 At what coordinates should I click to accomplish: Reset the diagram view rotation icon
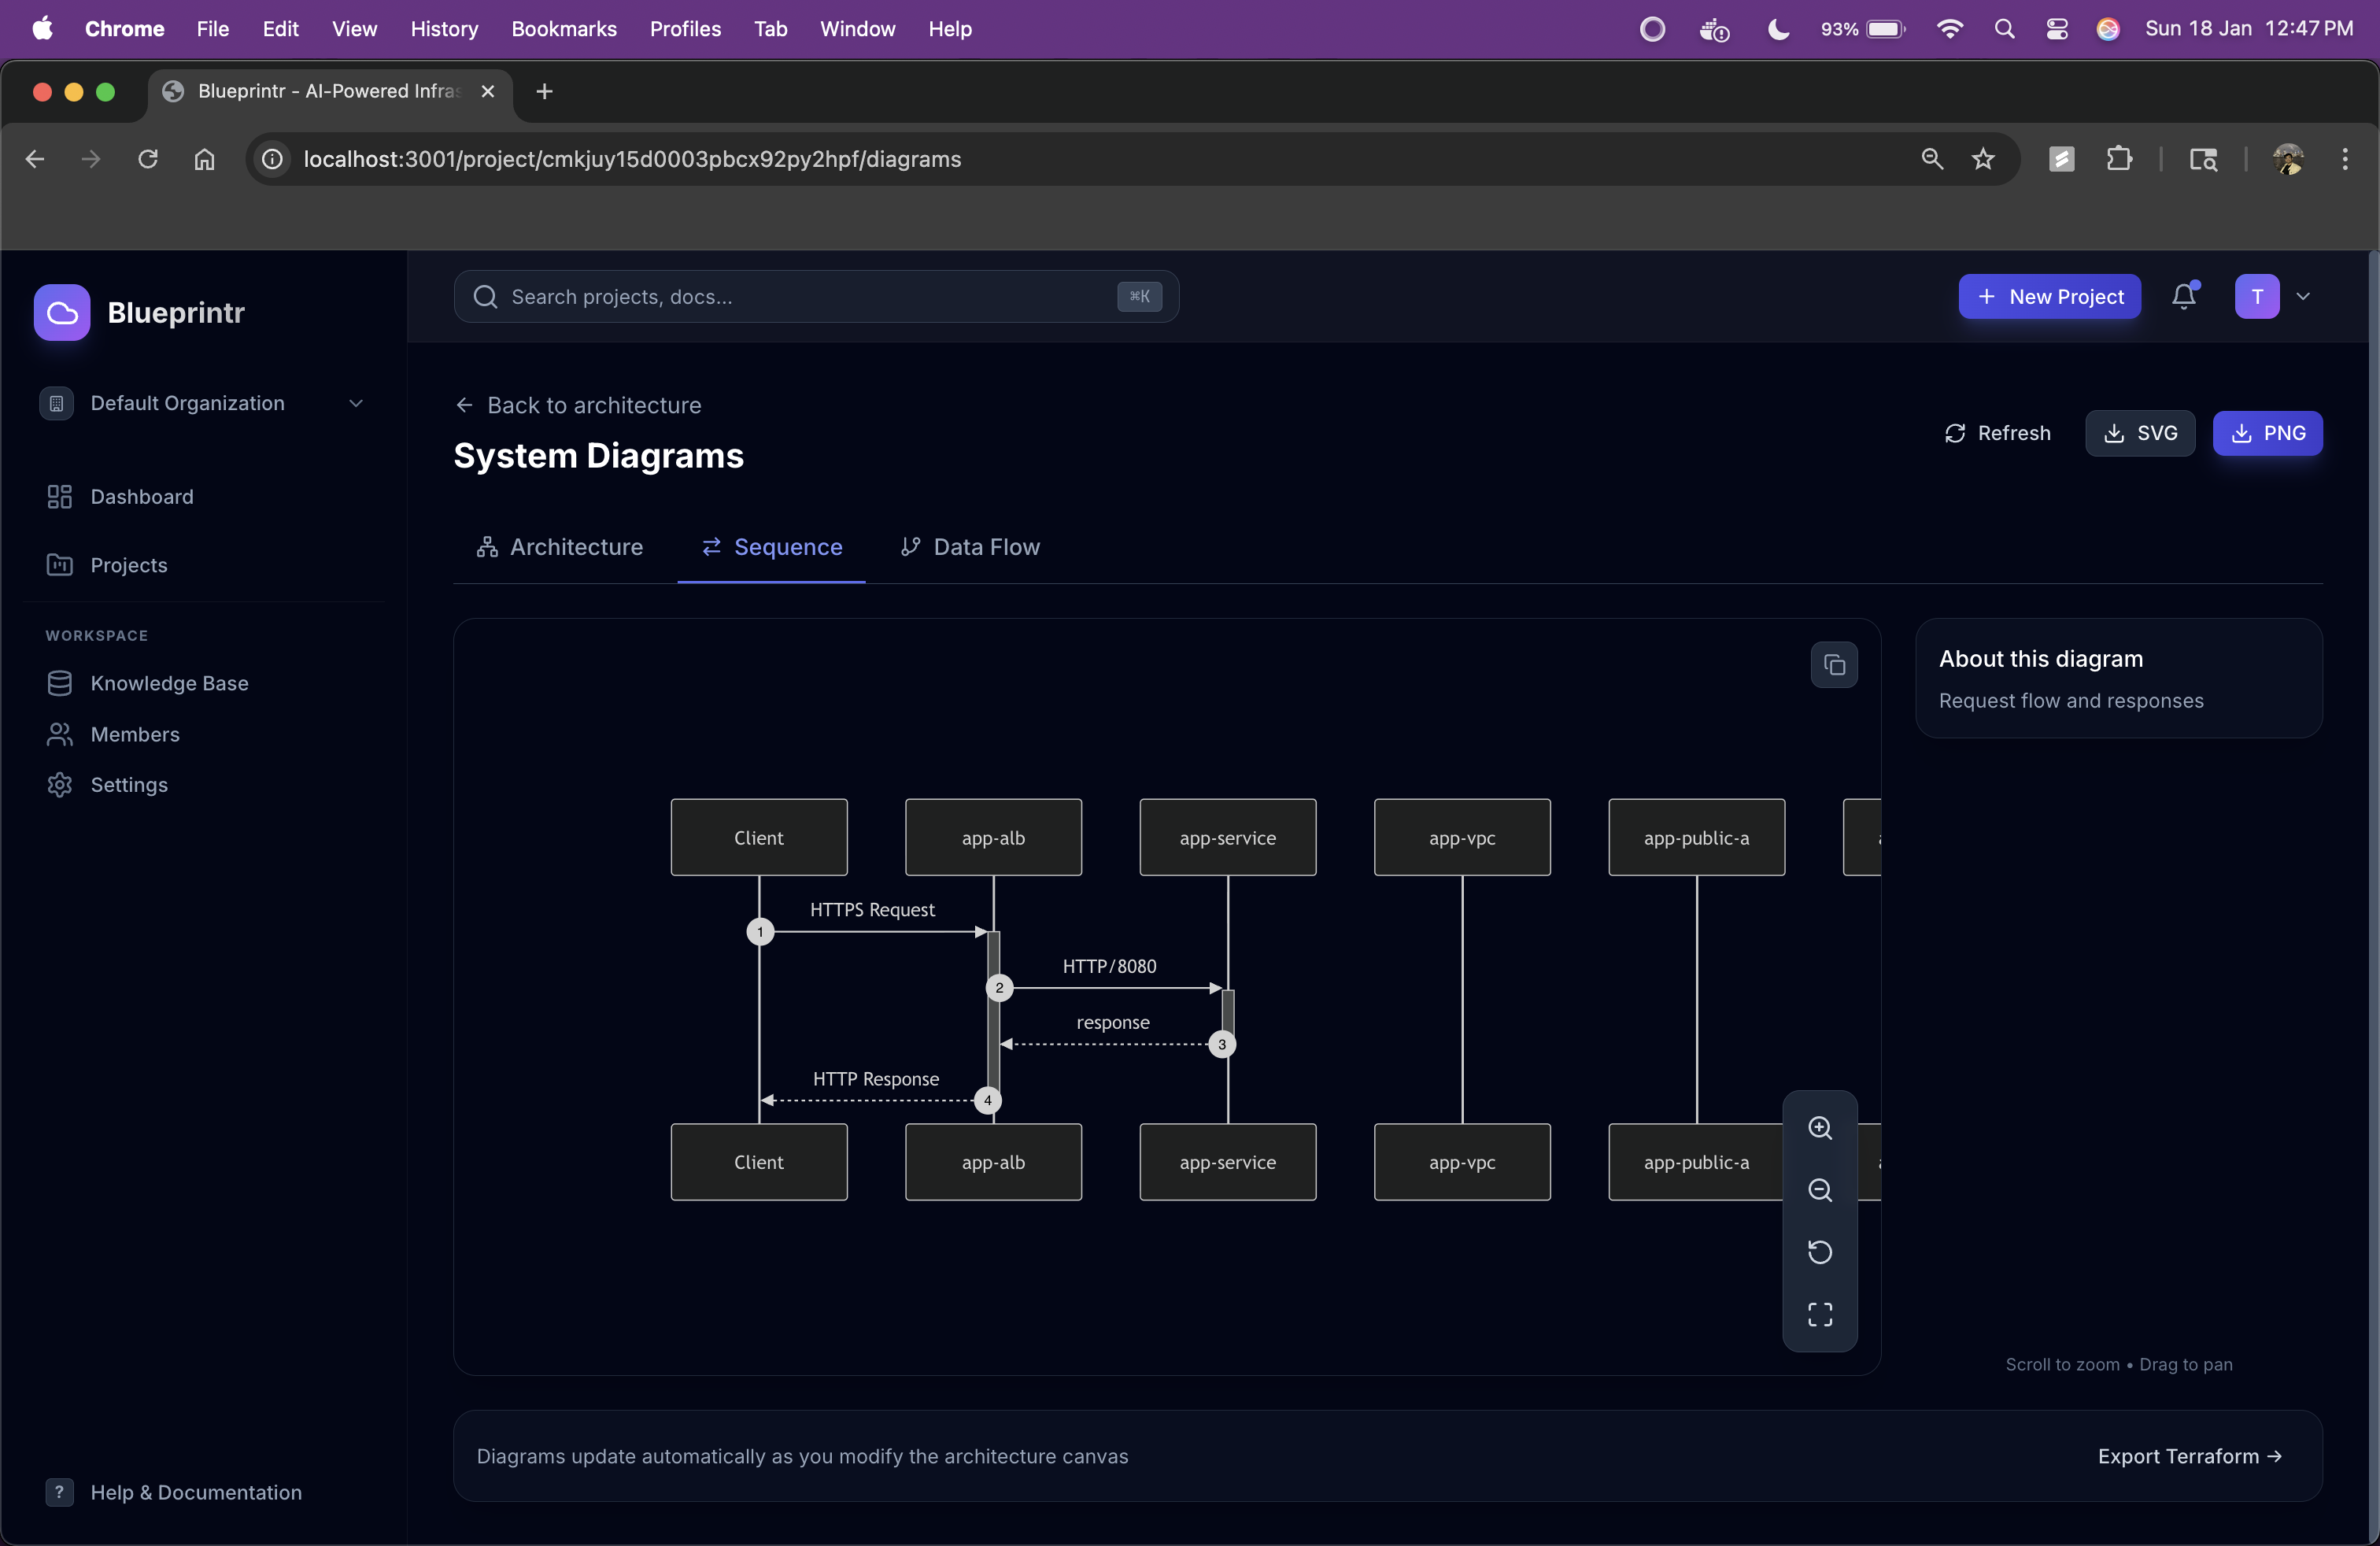pos(1820,1252)
